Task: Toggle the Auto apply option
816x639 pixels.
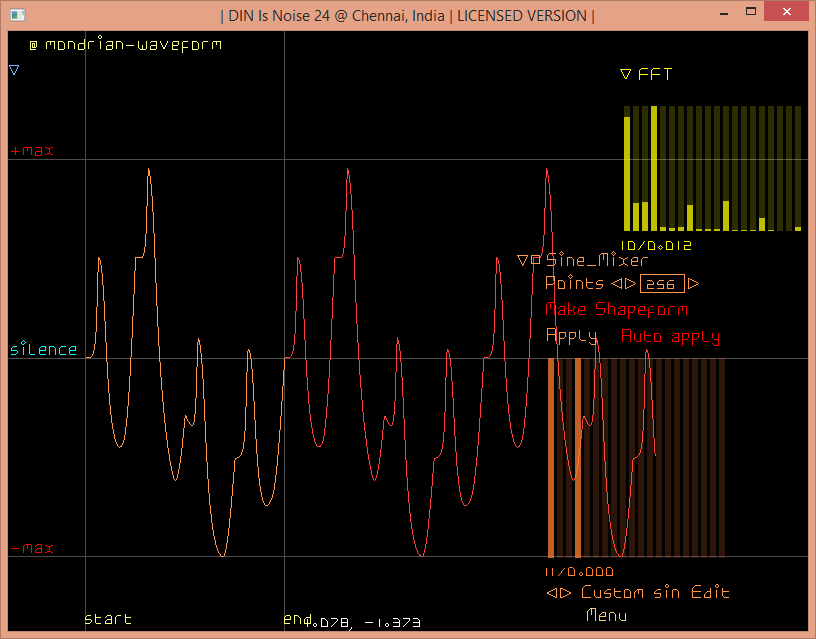Action: (x=670, y=337)
